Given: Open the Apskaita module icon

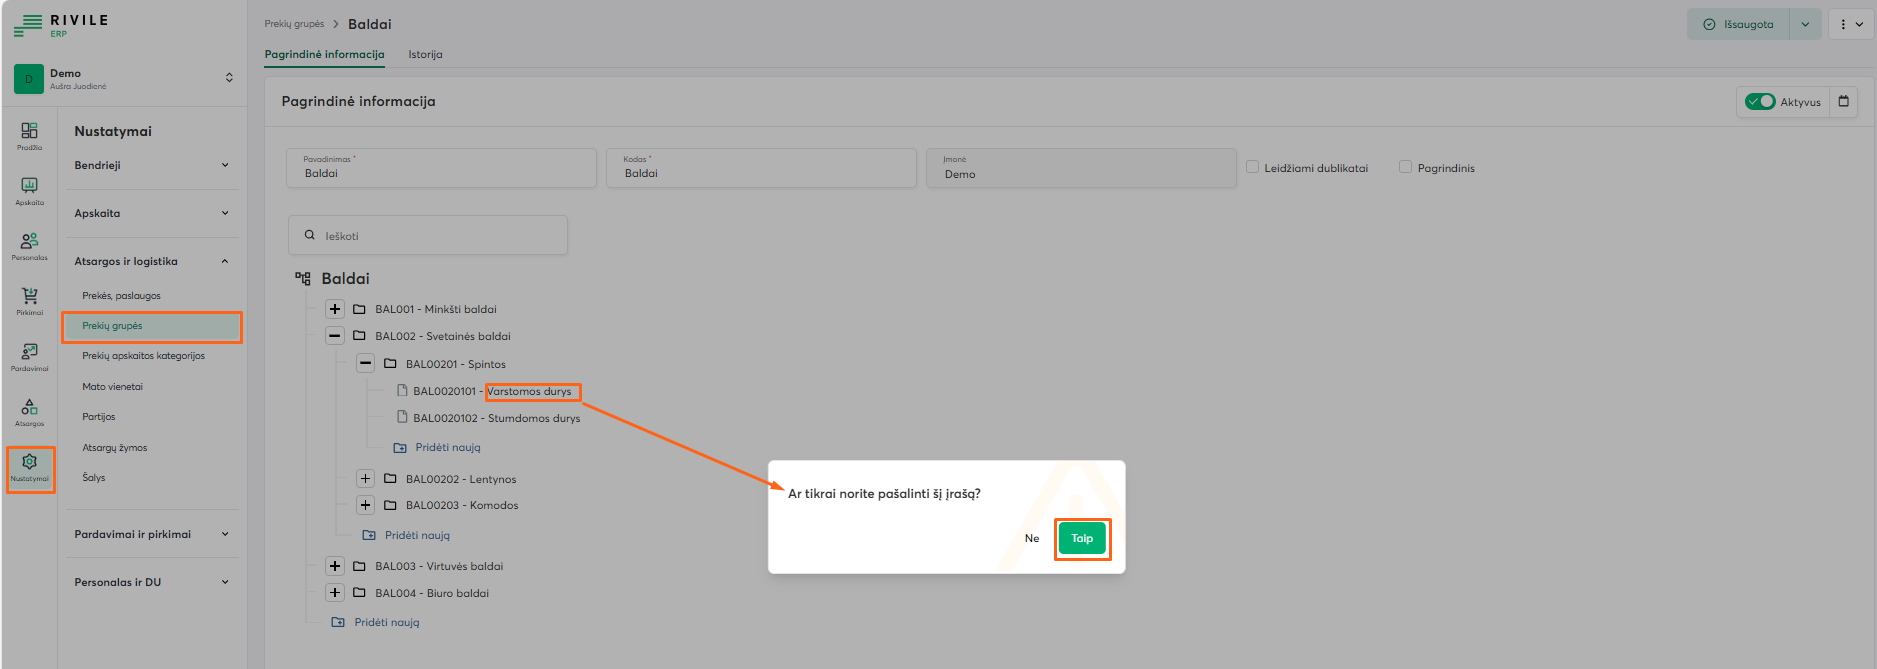Looking at the screenshot, I should click(x=29, y=189).
